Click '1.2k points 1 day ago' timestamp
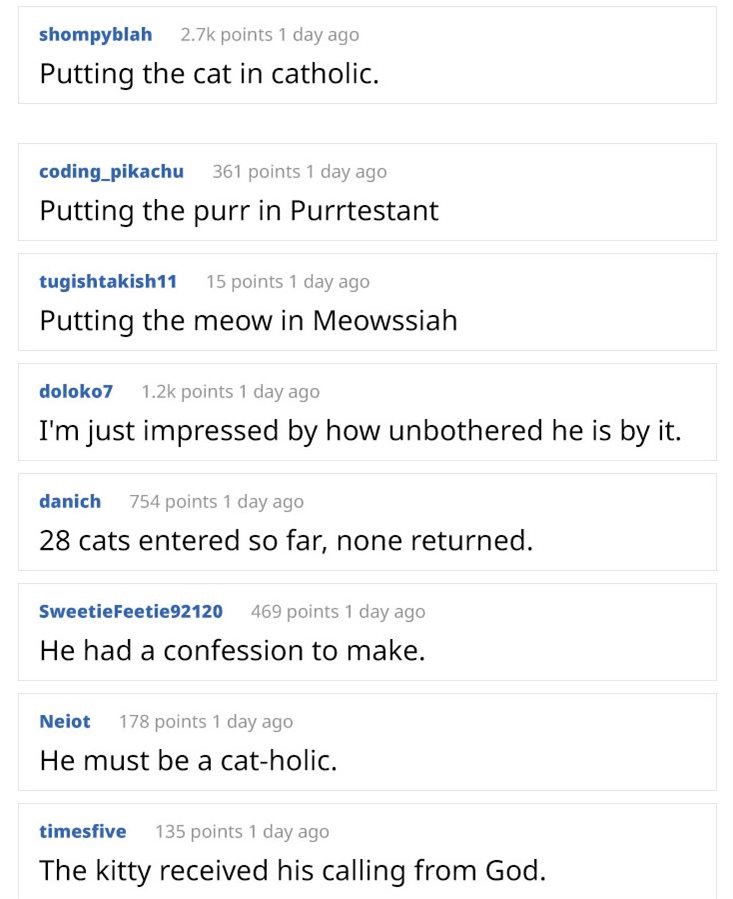 (x=231, y=392)
